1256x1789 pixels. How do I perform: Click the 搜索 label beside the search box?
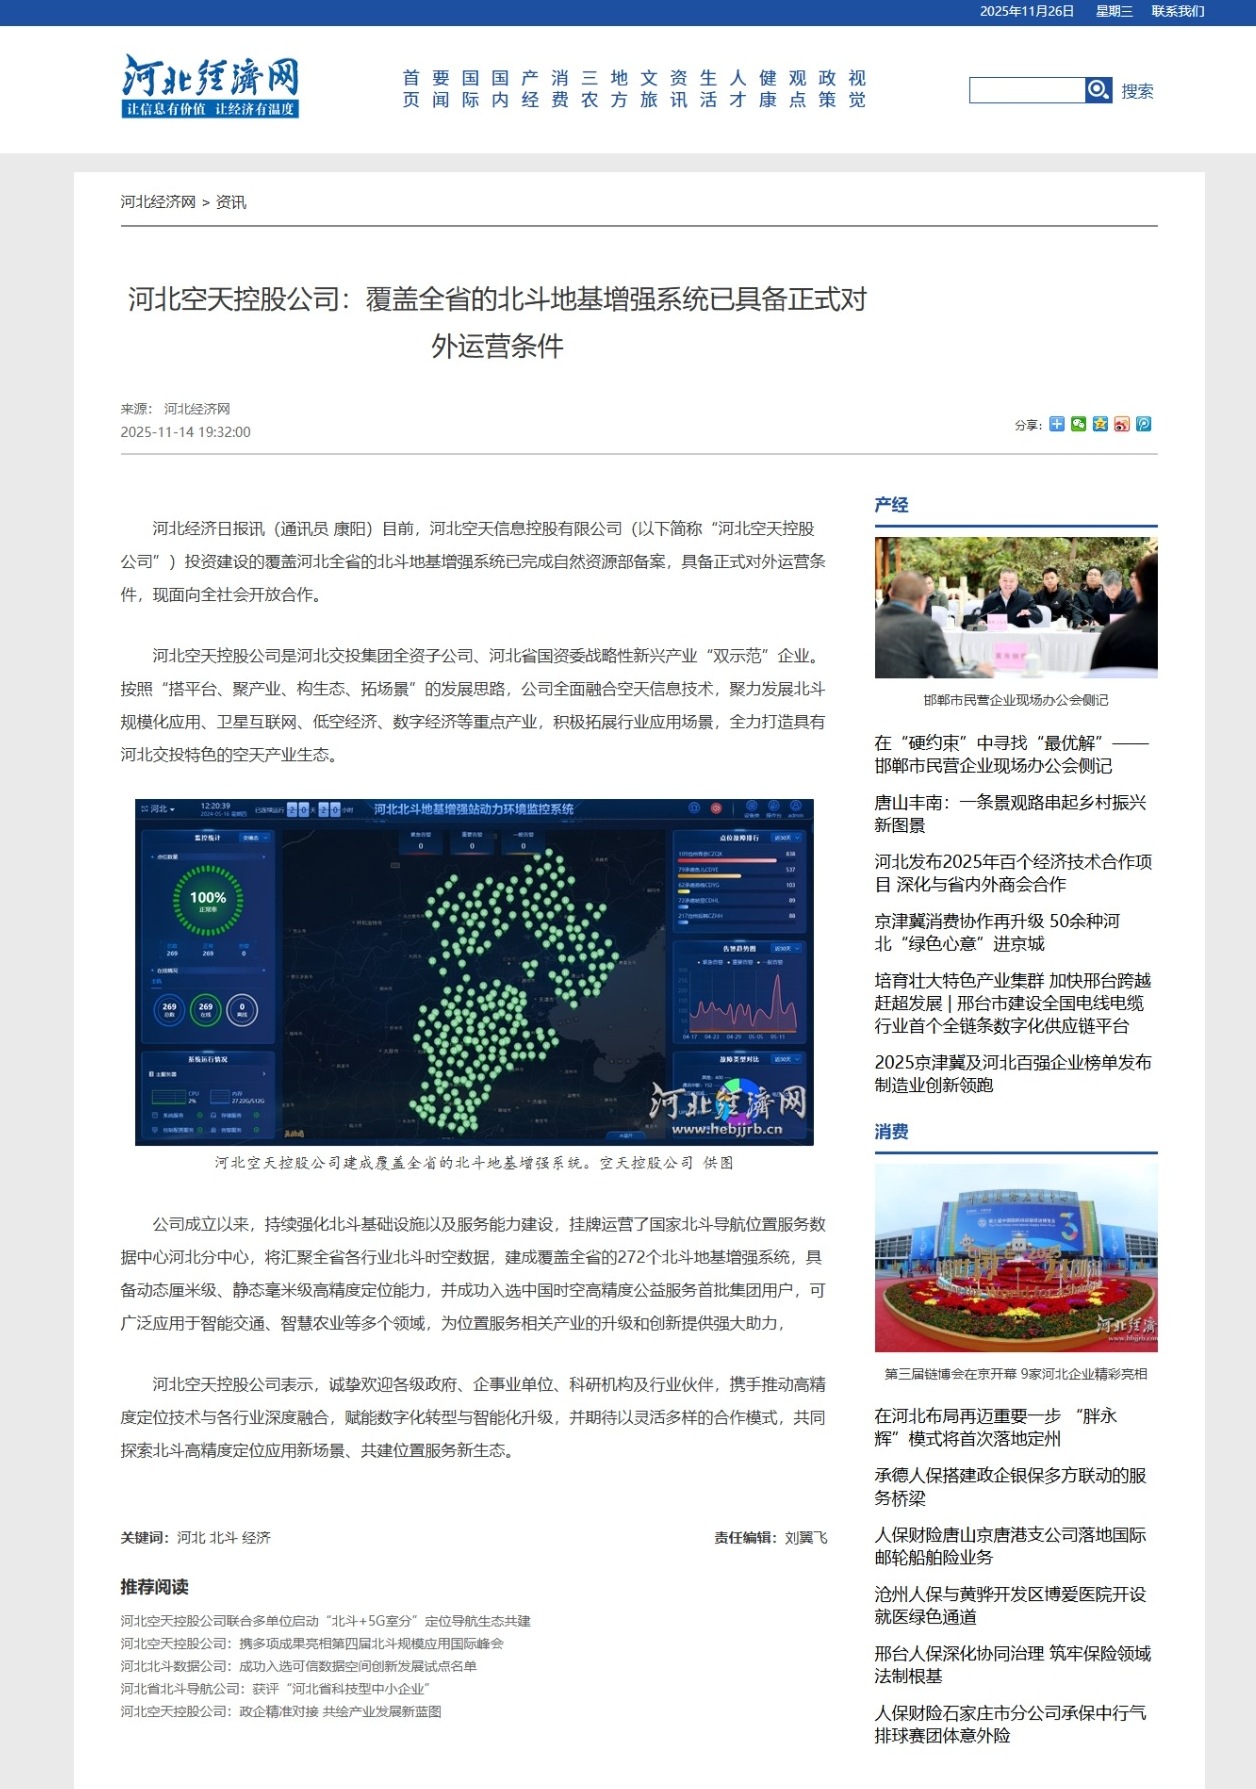point(1137,91)
